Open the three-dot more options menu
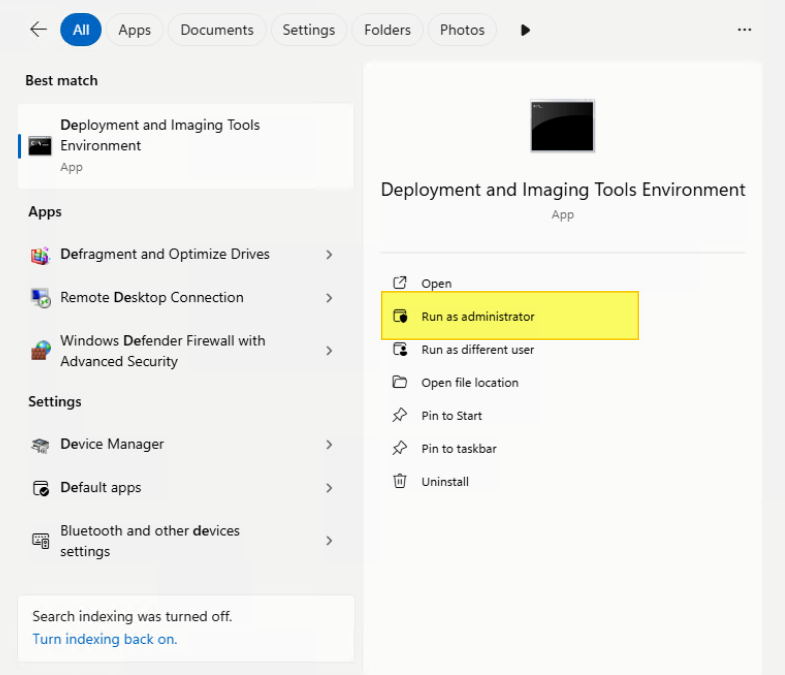Viewport: 785px width, 675px height. (x=744, y=30)
